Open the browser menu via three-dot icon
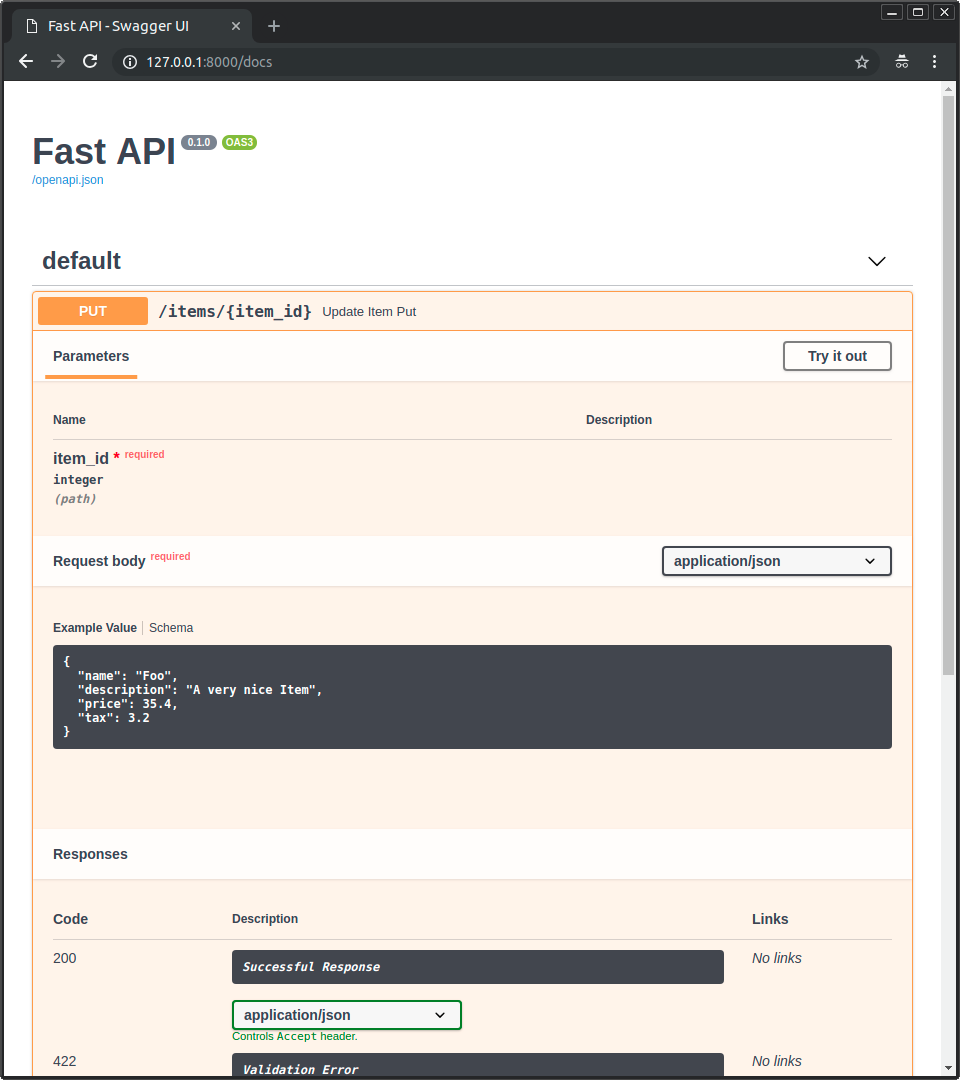The width and height of the screenshot is (960, 1080). click(934, 61)
